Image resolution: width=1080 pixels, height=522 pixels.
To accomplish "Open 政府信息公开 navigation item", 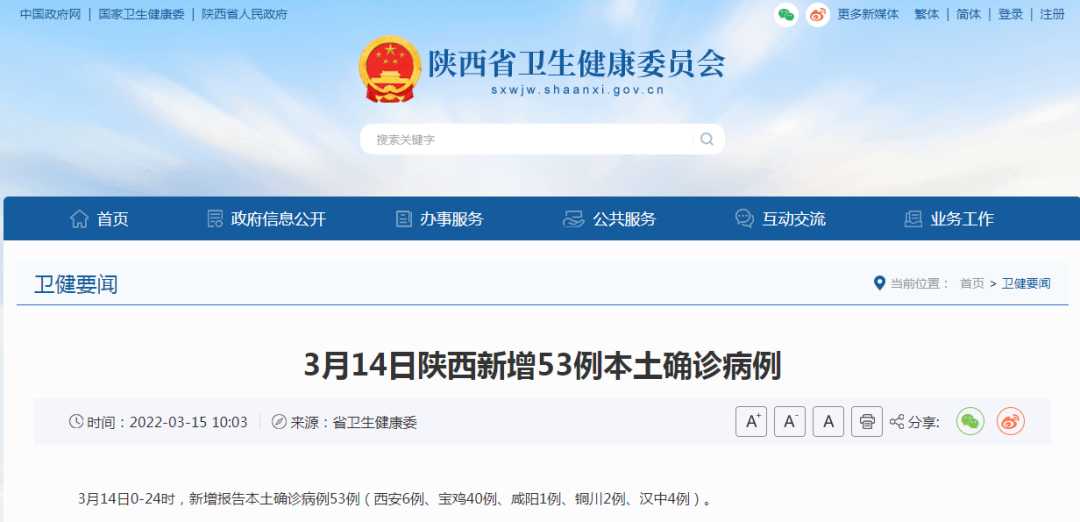I will click(266, 219).
